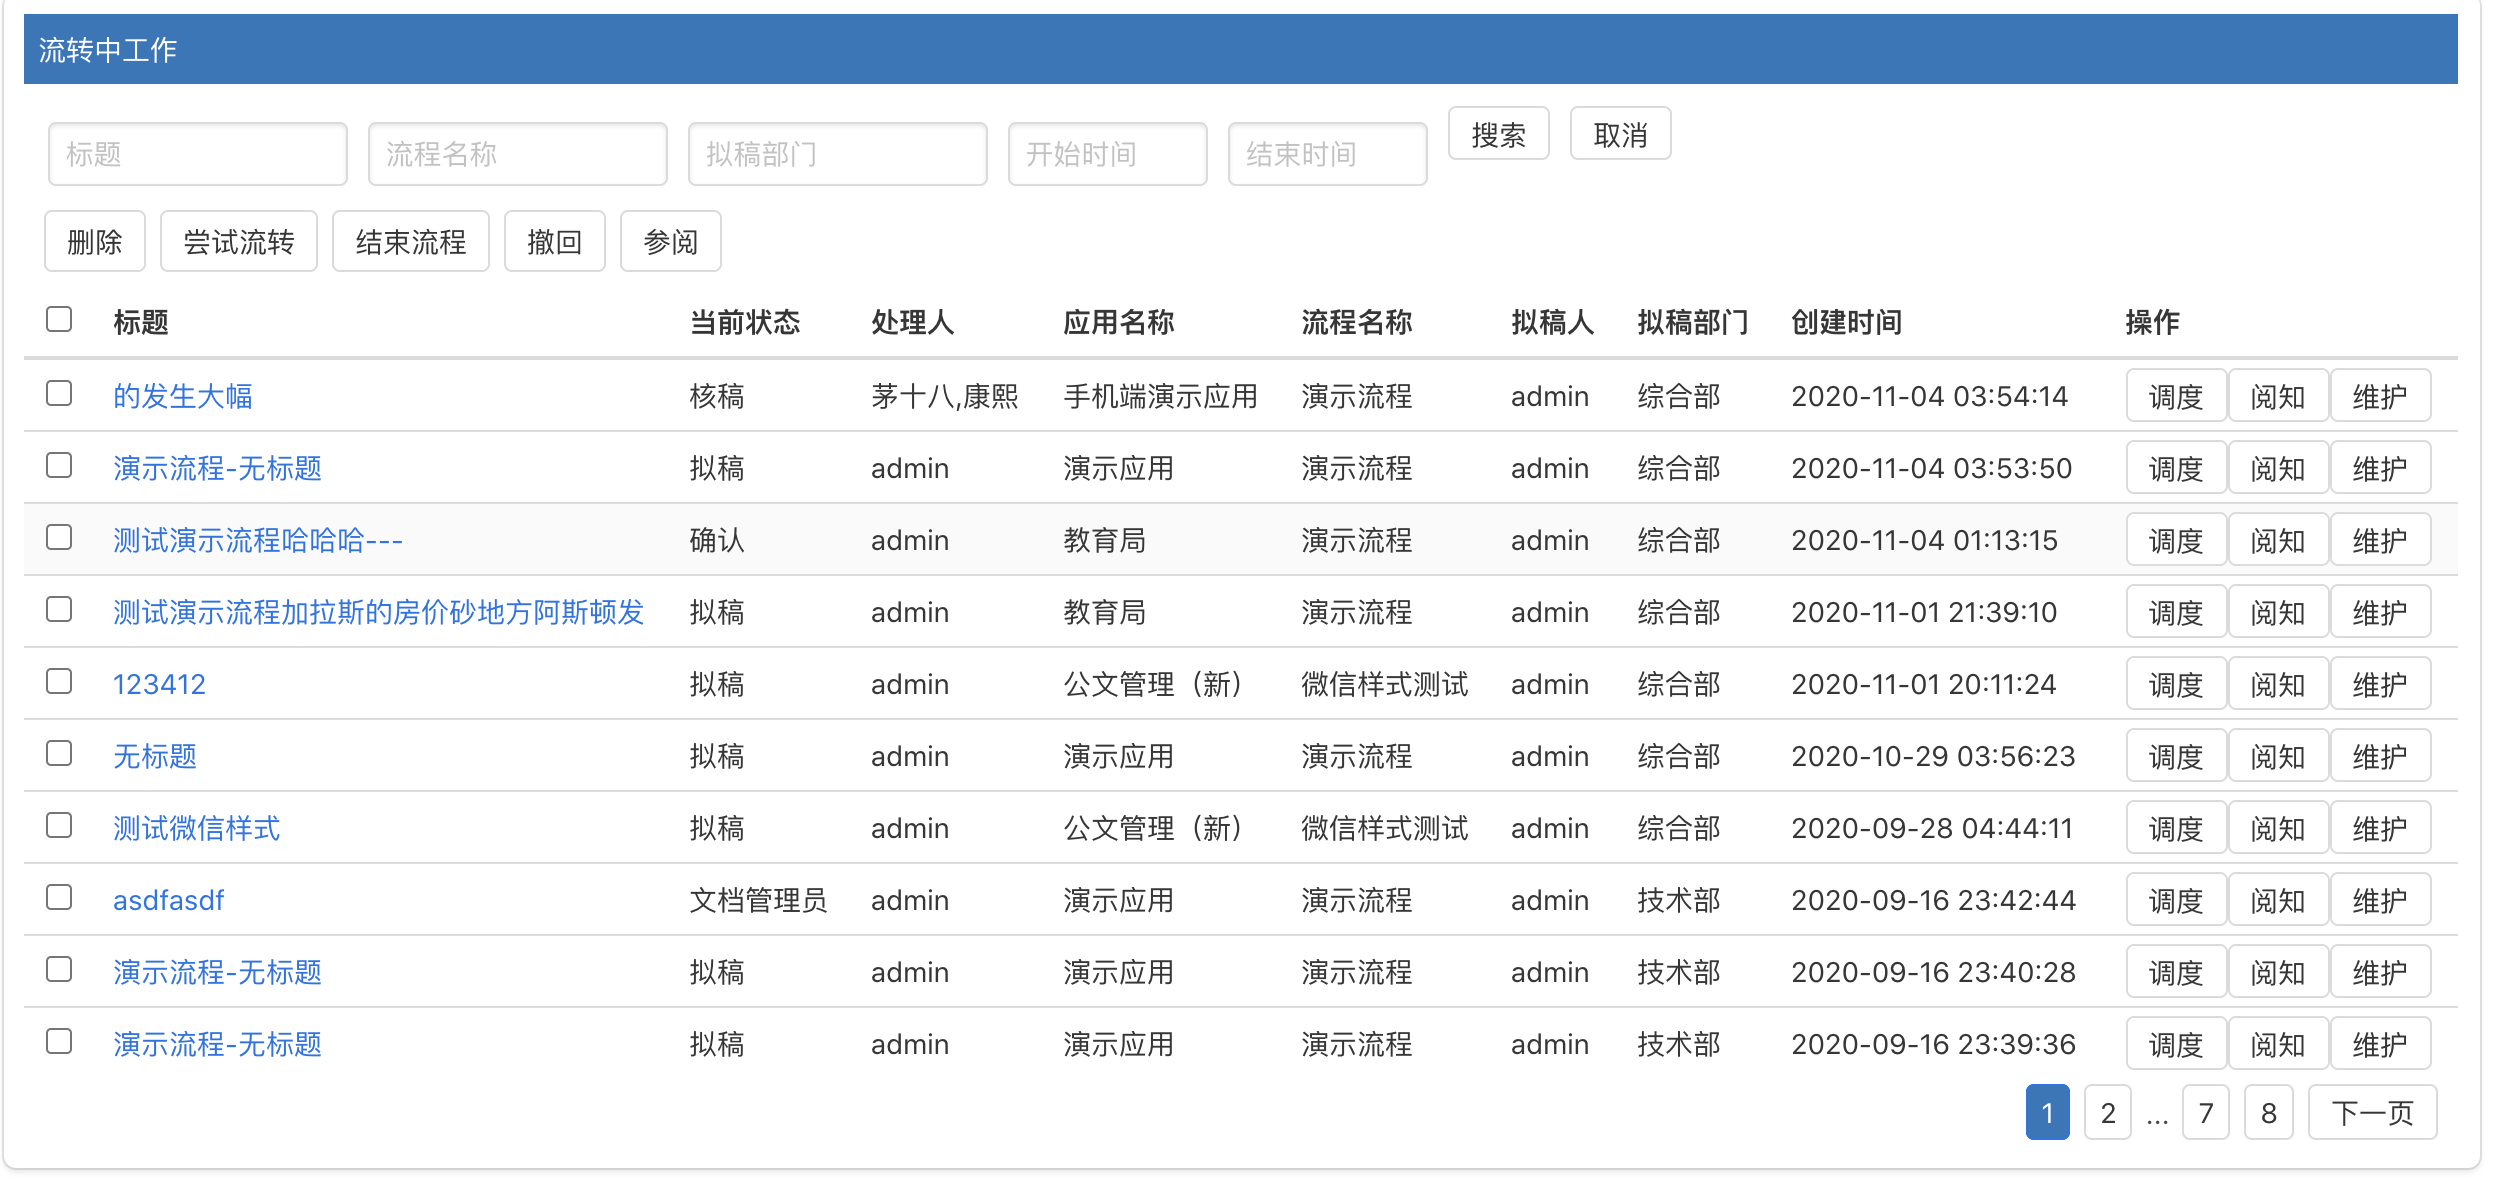Open the 测试演示流程哈哈哈--- link

click(x=258, y=540)
